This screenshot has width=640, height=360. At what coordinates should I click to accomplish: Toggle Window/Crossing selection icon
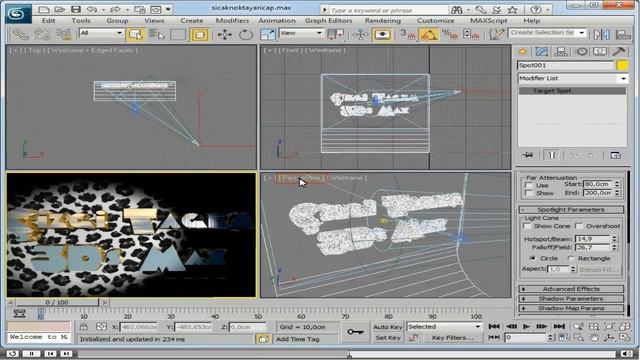click(199, 35)
